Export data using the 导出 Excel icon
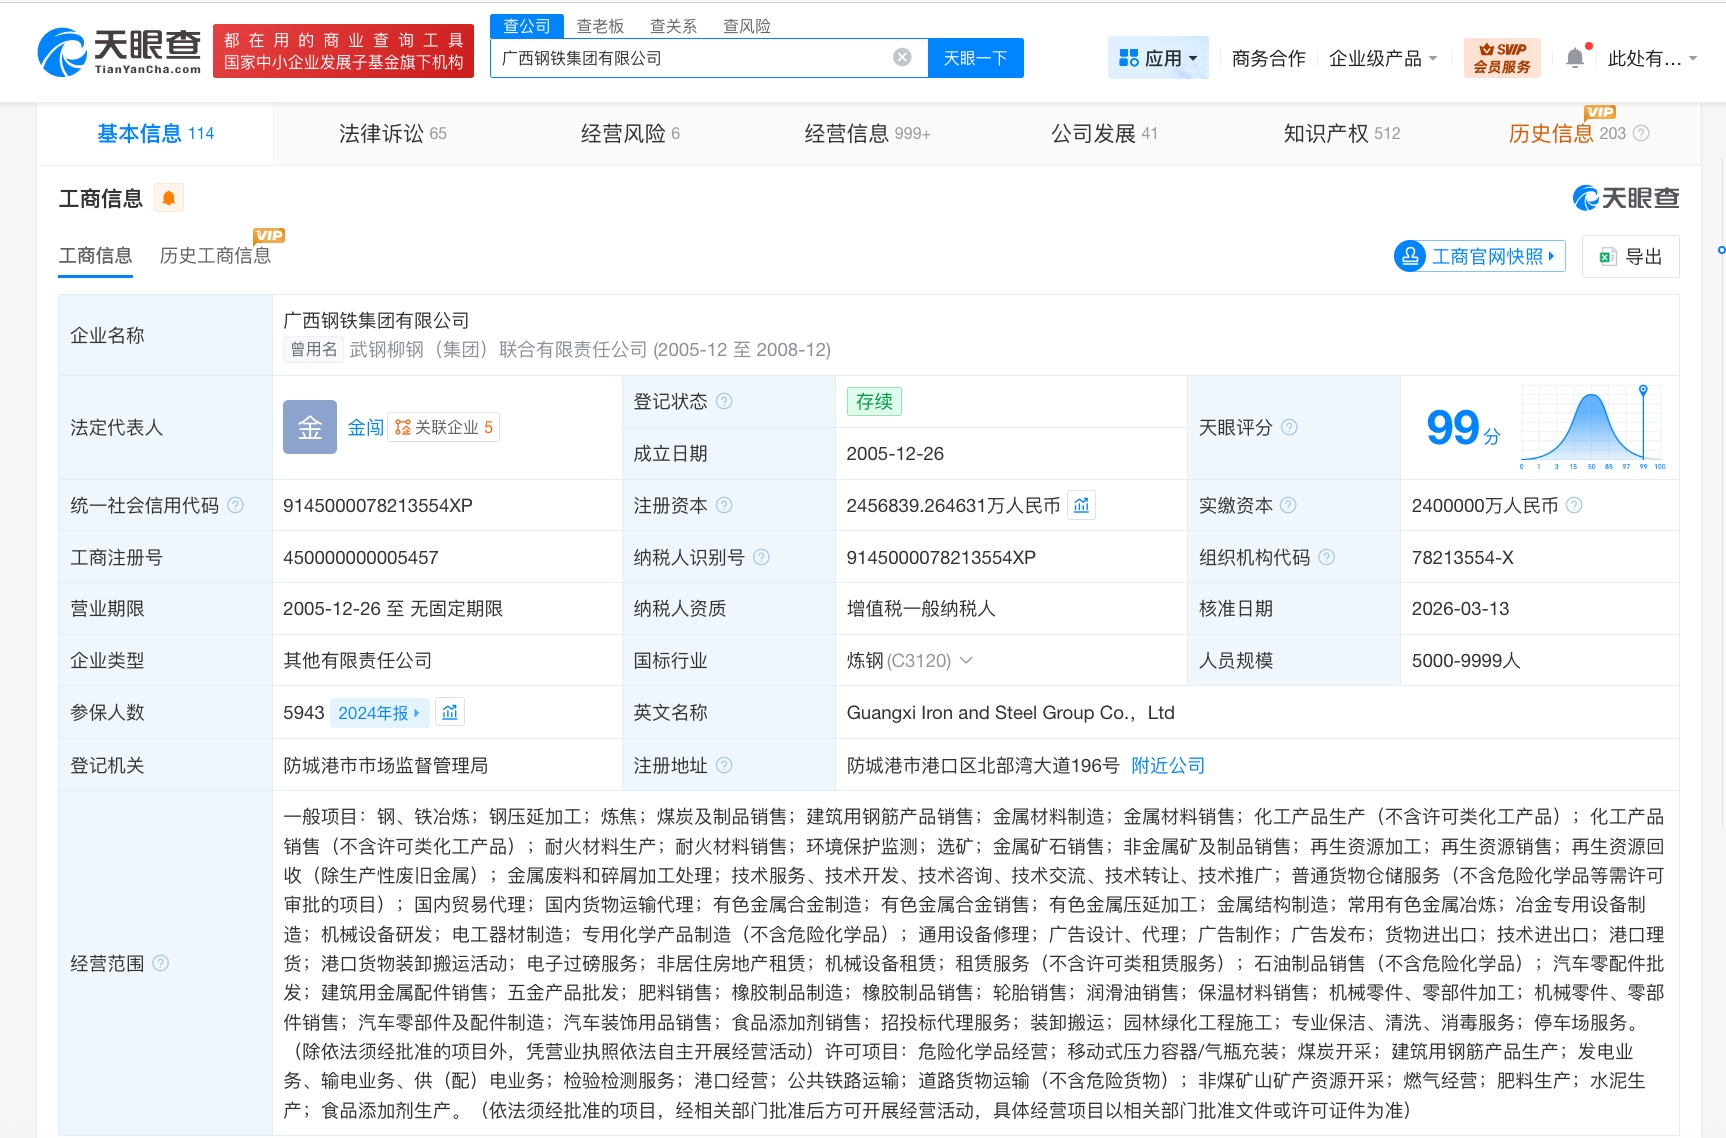The height and width of the screenshot is (1138, 1726). pos(1607,256)
